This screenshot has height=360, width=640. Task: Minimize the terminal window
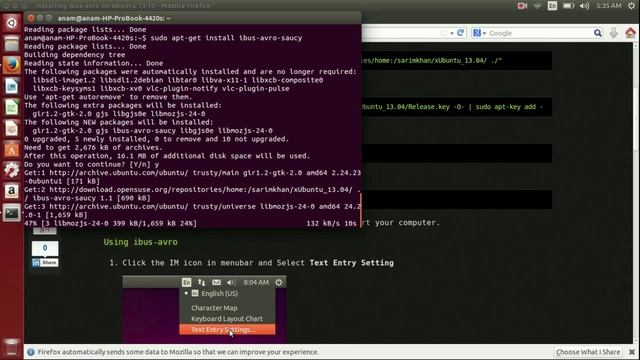coord(40,18)
